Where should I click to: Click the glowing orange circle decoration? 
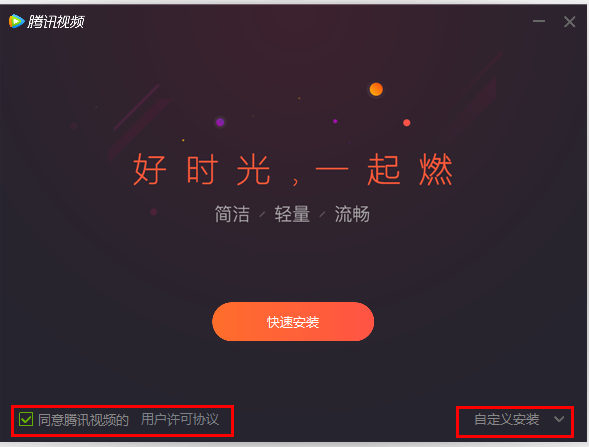(376, 89)
